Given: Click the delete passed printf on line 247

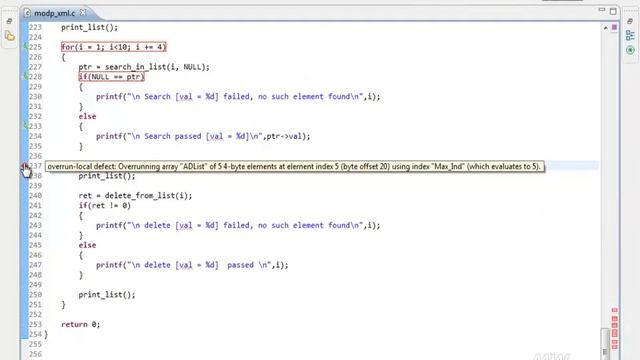Looking at the screenshot, I should click(192, 265).
